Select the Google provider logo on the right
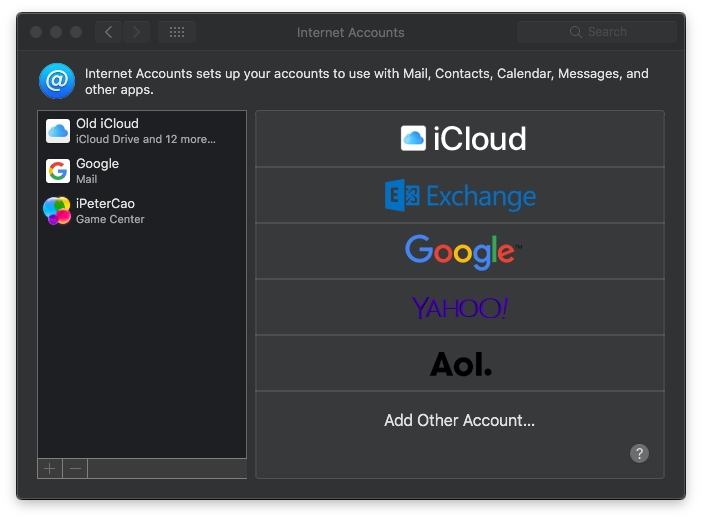The image size is (702, 520). [463, 252]
